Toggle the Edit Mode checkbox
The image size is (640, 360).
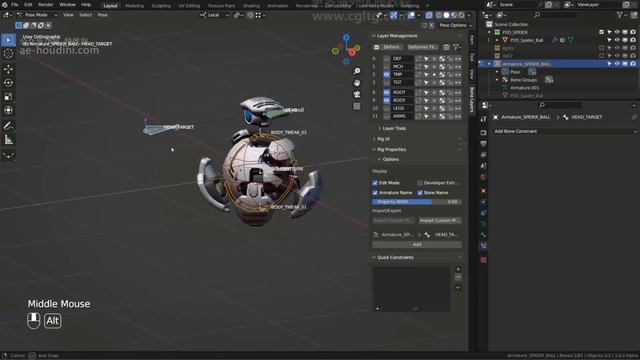[x=375, y=183]
